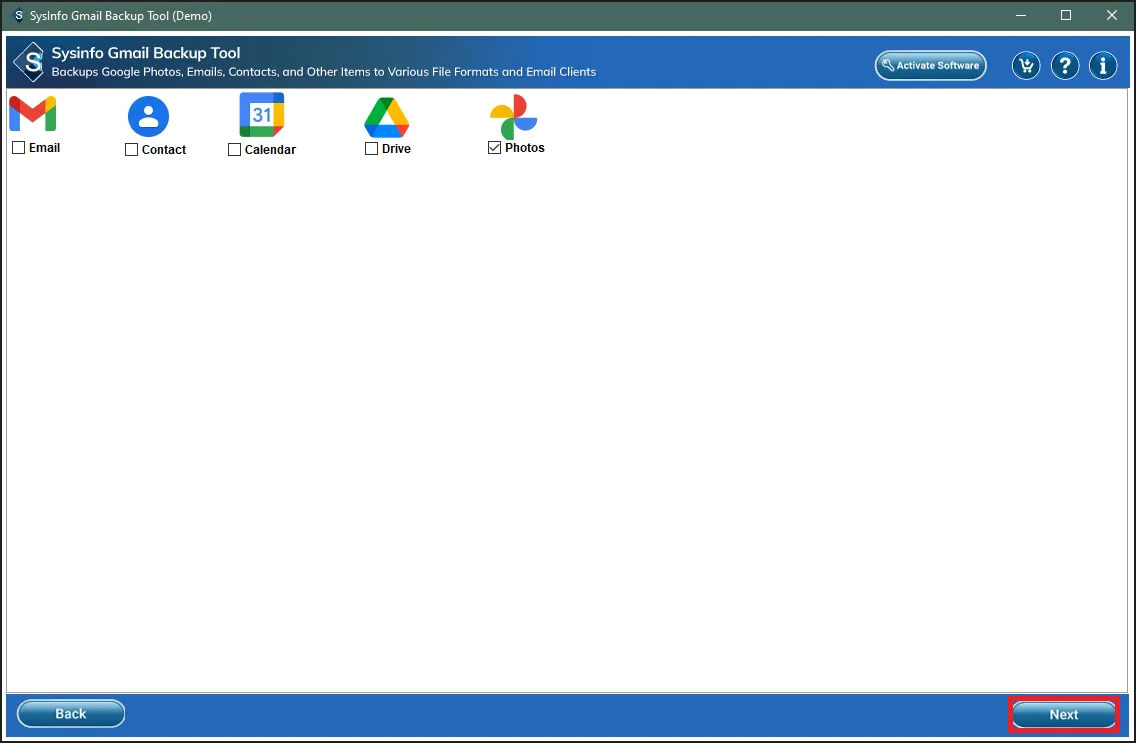
Task: Click the Contact label text
Action: (164, 150)
